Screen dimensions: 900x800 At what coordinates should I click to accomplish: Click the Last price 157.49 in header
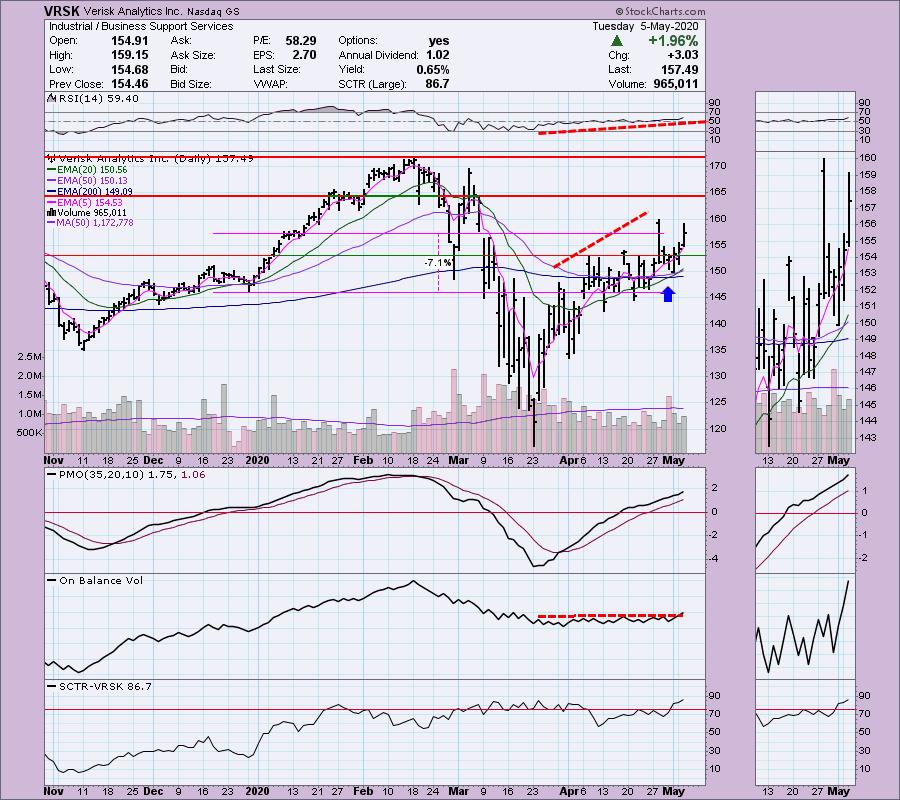679,69
